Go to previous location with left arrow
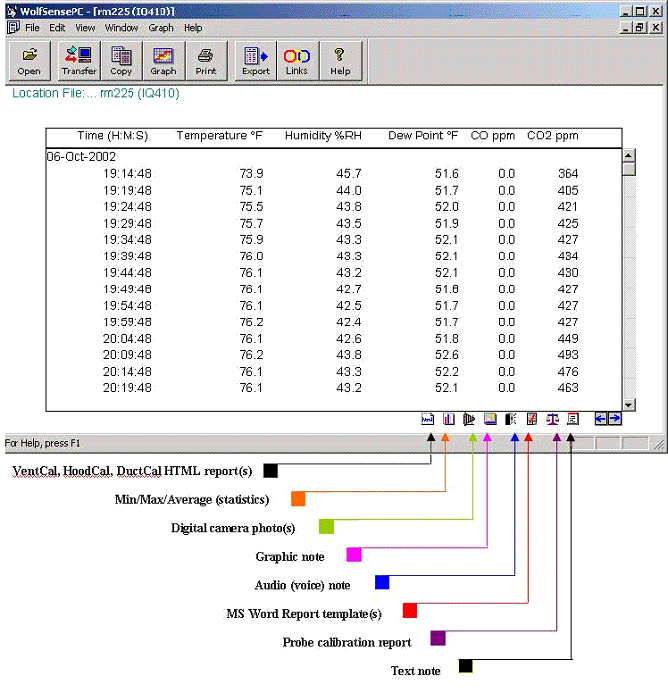The image size is (668, 693). tap(601, 419)
